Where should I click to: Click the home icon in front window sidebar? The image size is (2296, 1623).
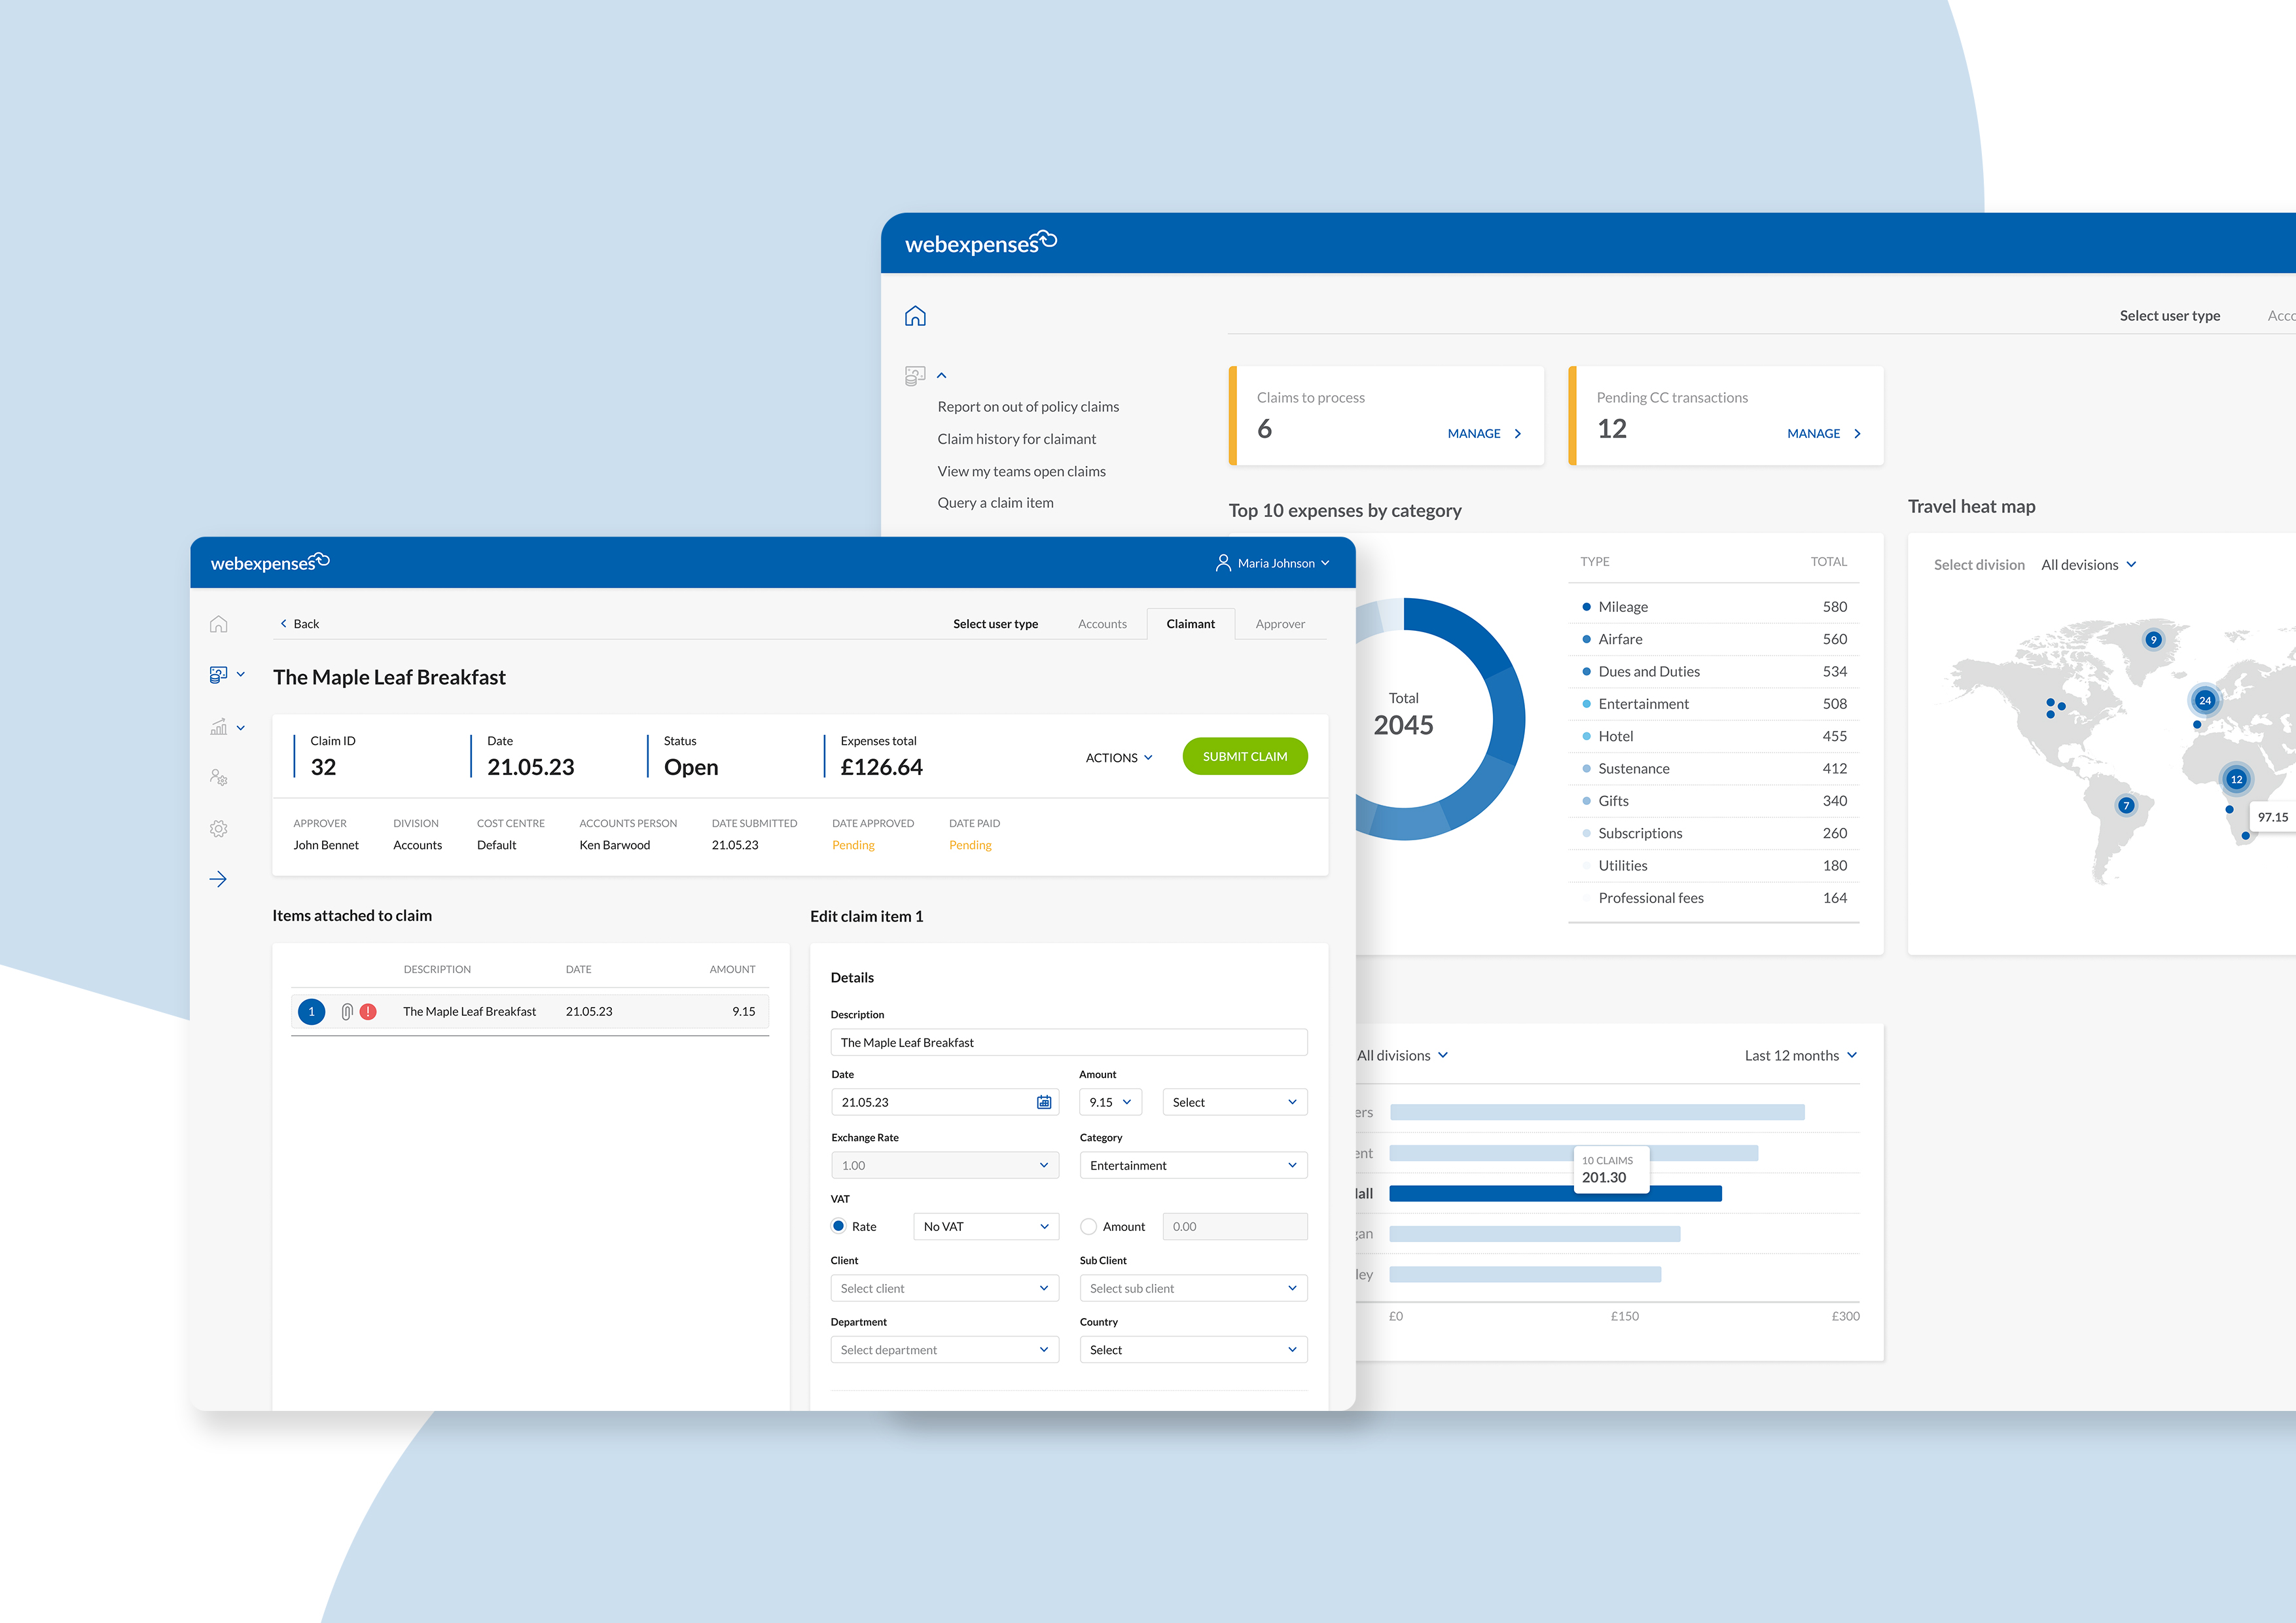click(x=218, y=624)
